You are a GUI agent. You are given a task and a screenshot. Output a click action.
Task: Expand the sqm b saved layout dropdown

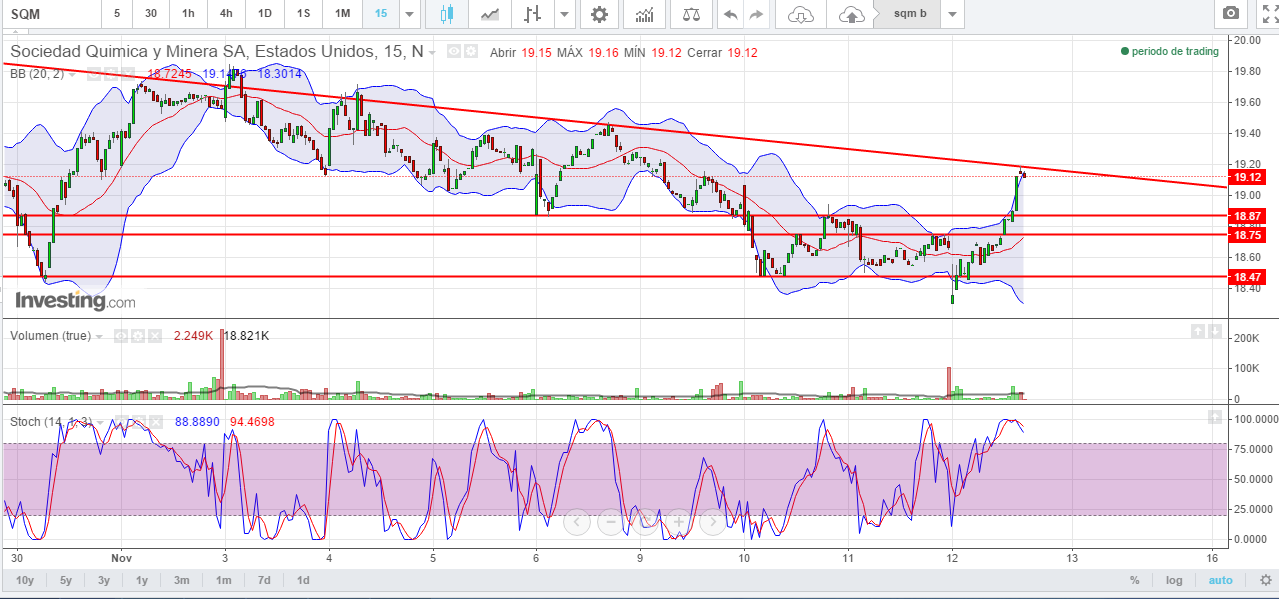[x=952, y=14]
